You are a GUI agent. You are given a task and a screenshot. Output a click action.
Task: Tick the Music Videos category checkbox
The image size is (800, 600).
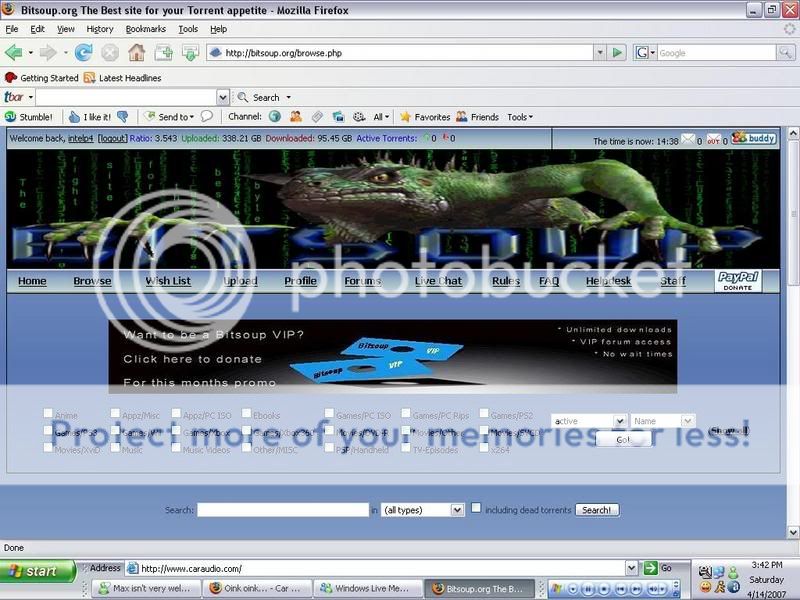176,447
